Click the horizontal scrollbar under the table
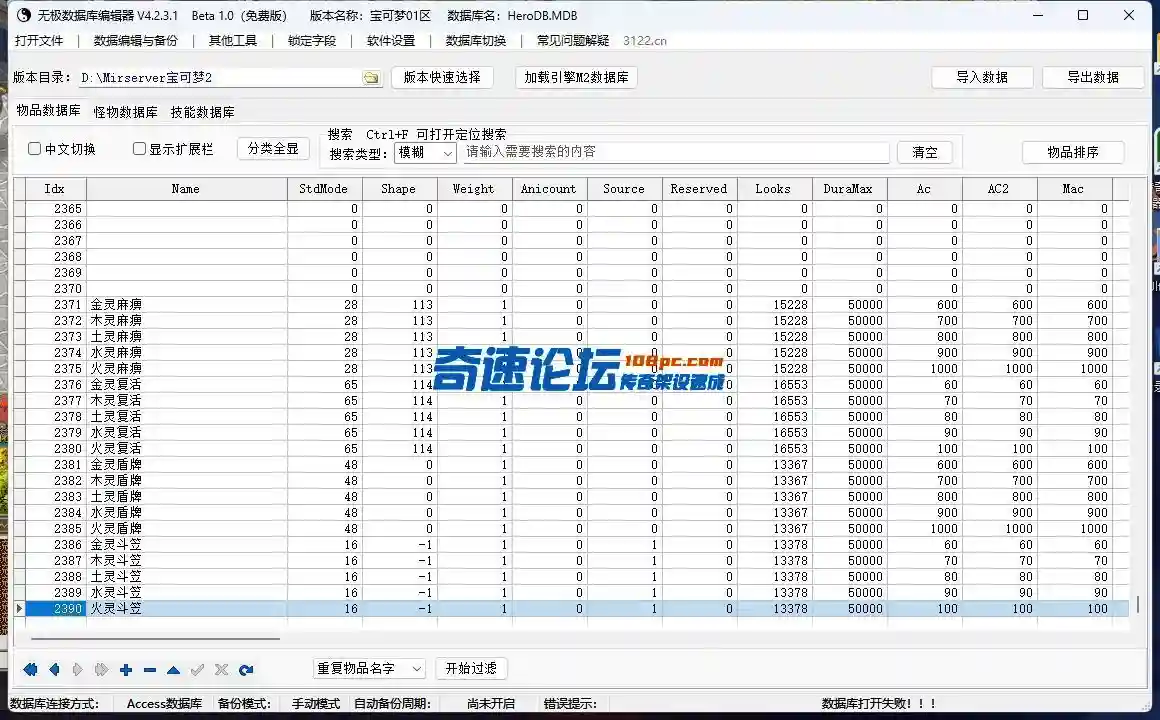The width and height of the screenshot is (1160, 720). click(155, 638)
